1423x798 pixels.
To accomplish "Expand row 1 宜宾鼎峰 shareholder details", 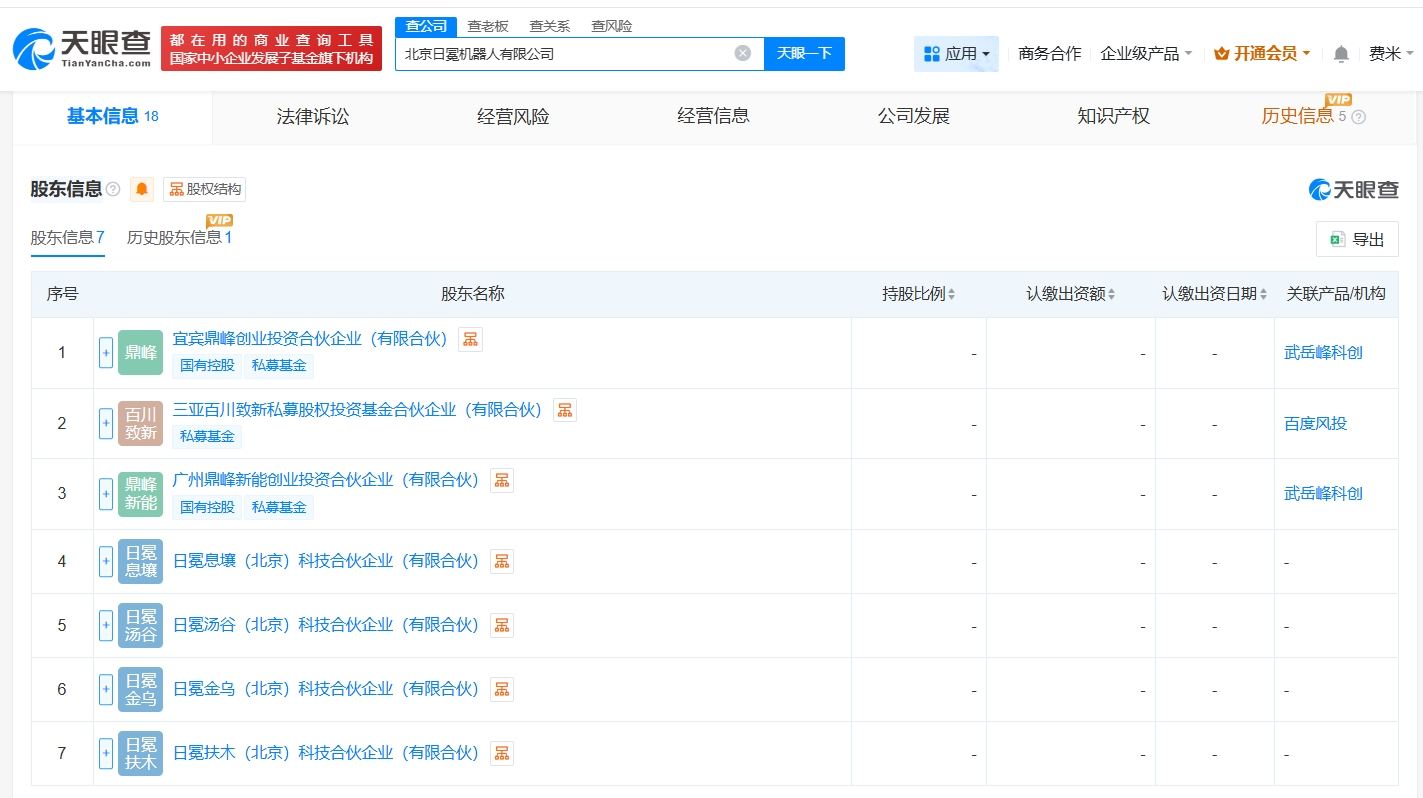I will (105, 352).
